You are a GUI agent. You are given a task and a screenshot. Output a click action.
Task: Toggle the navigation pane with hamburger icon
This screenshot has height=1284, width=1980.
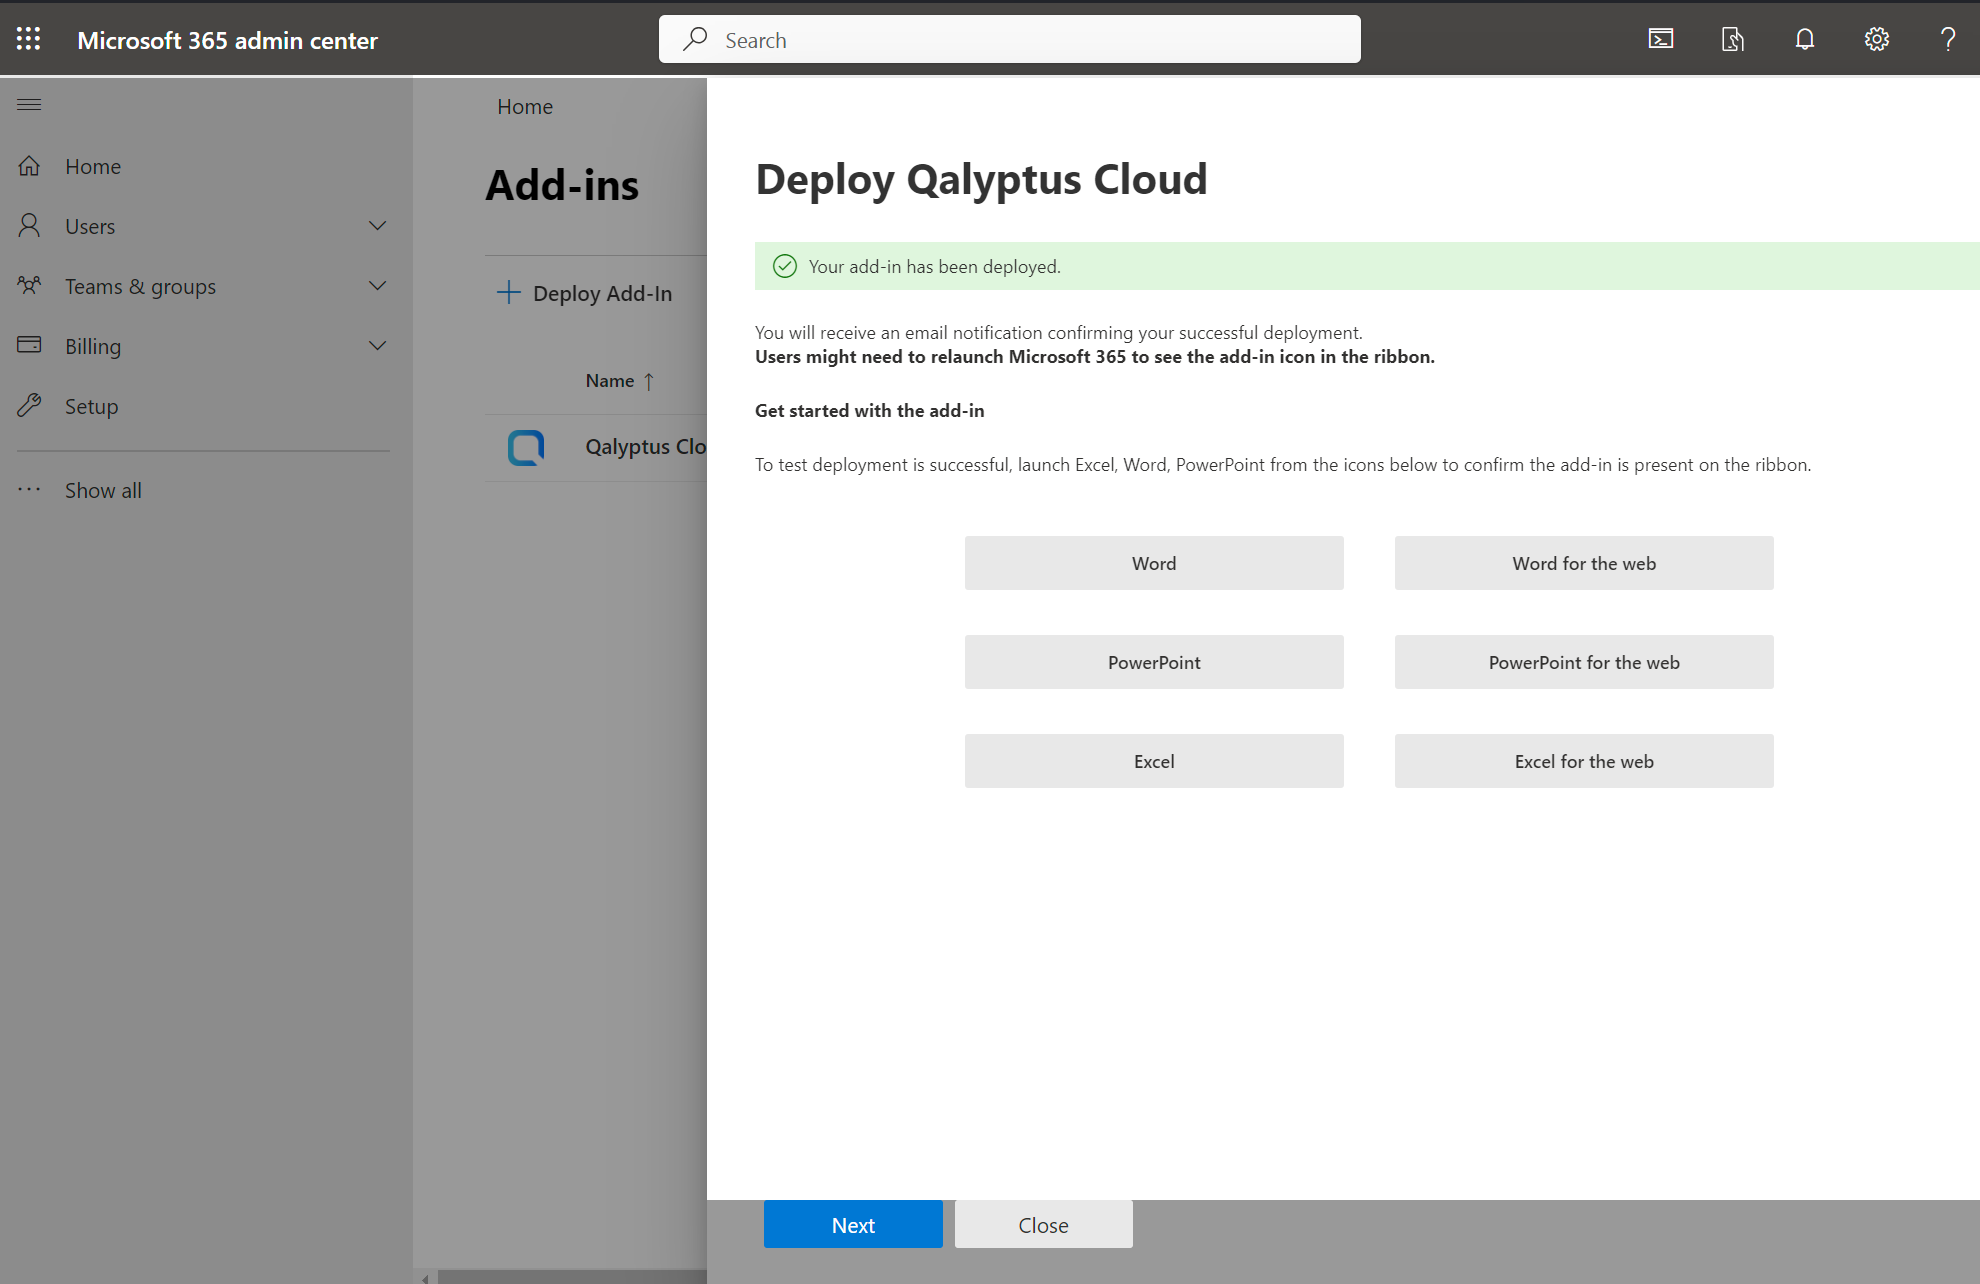click(x=28, y=104)
